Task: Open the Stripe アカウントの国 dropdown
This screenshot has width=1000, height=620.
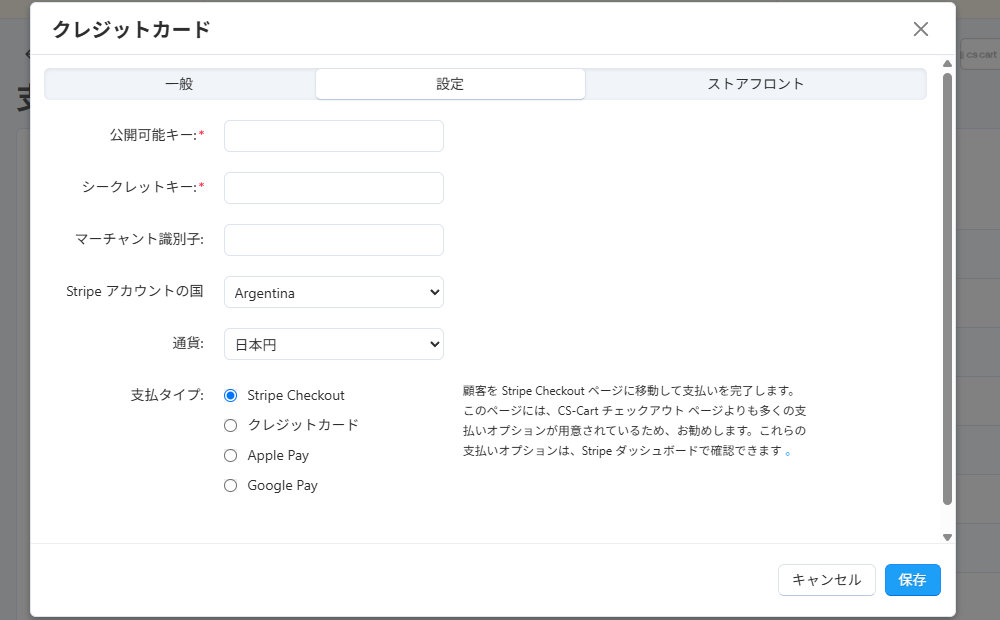Action: coord(333,293)
